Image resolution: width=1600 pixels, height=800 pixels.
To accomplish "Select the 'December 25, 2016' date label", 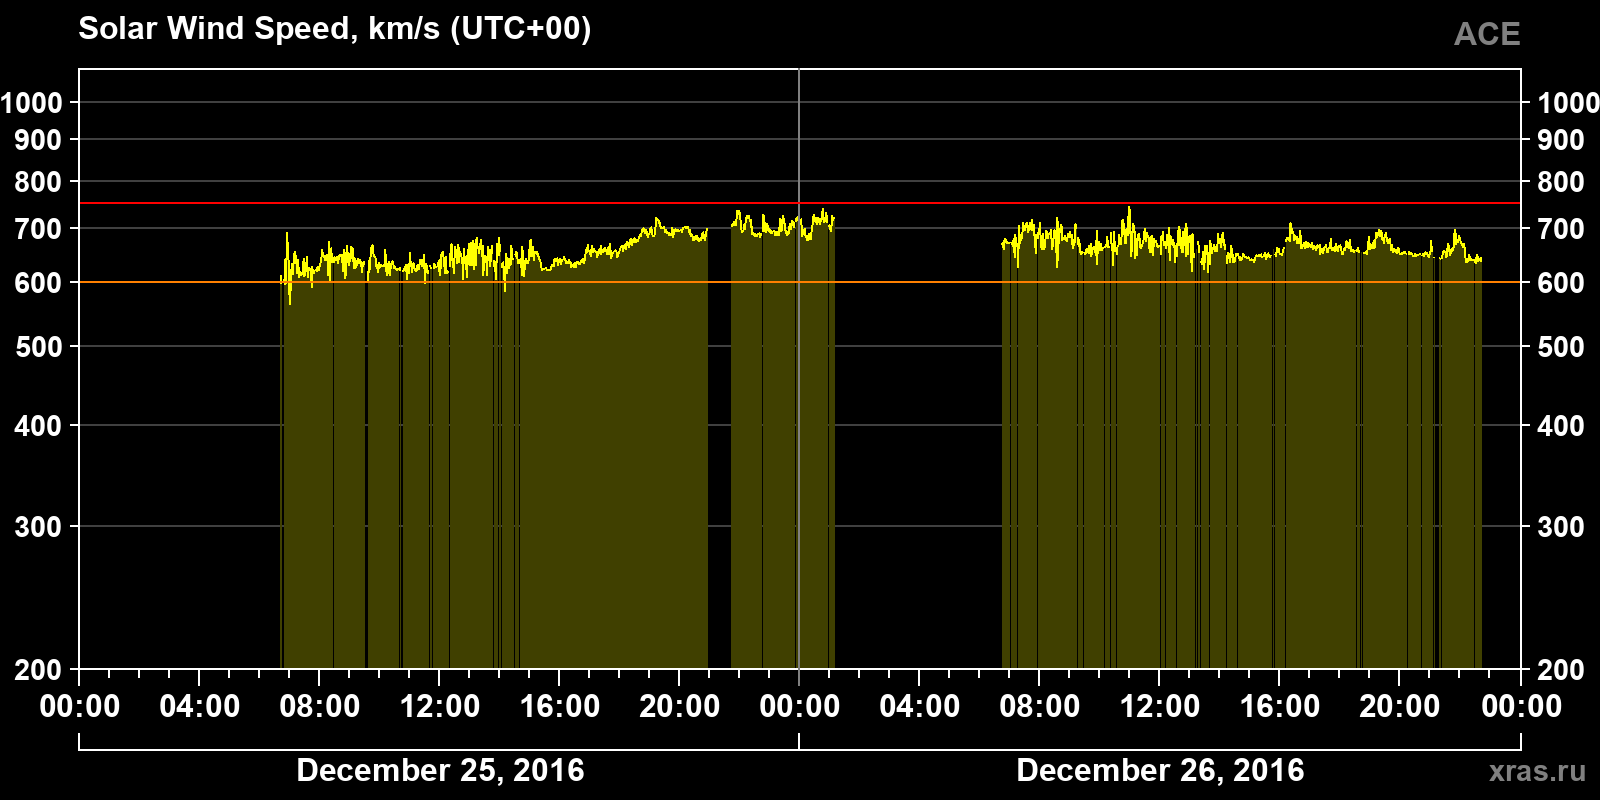I will (x=440, y=770).
